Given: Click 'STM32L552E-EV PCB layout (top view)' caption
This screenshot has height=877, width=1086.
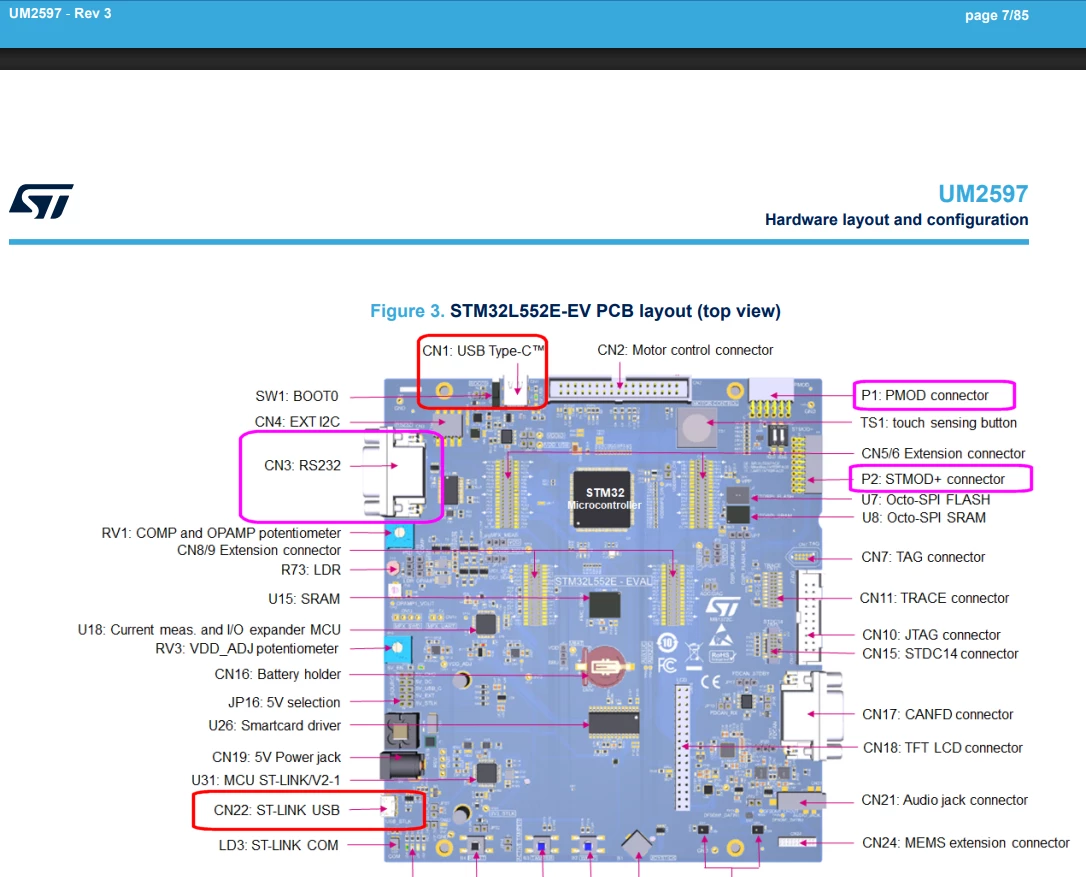Looking at the screenshot, I should (x=615, y=311).
